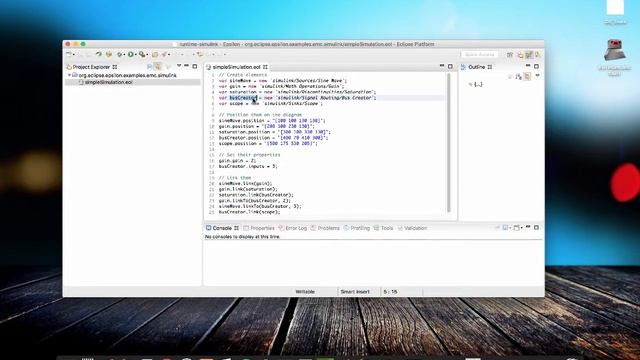Viewport: 640px width, 360px height.
Task: Click the 'gain.gain = 2;' line
Action: click(237, 161)
